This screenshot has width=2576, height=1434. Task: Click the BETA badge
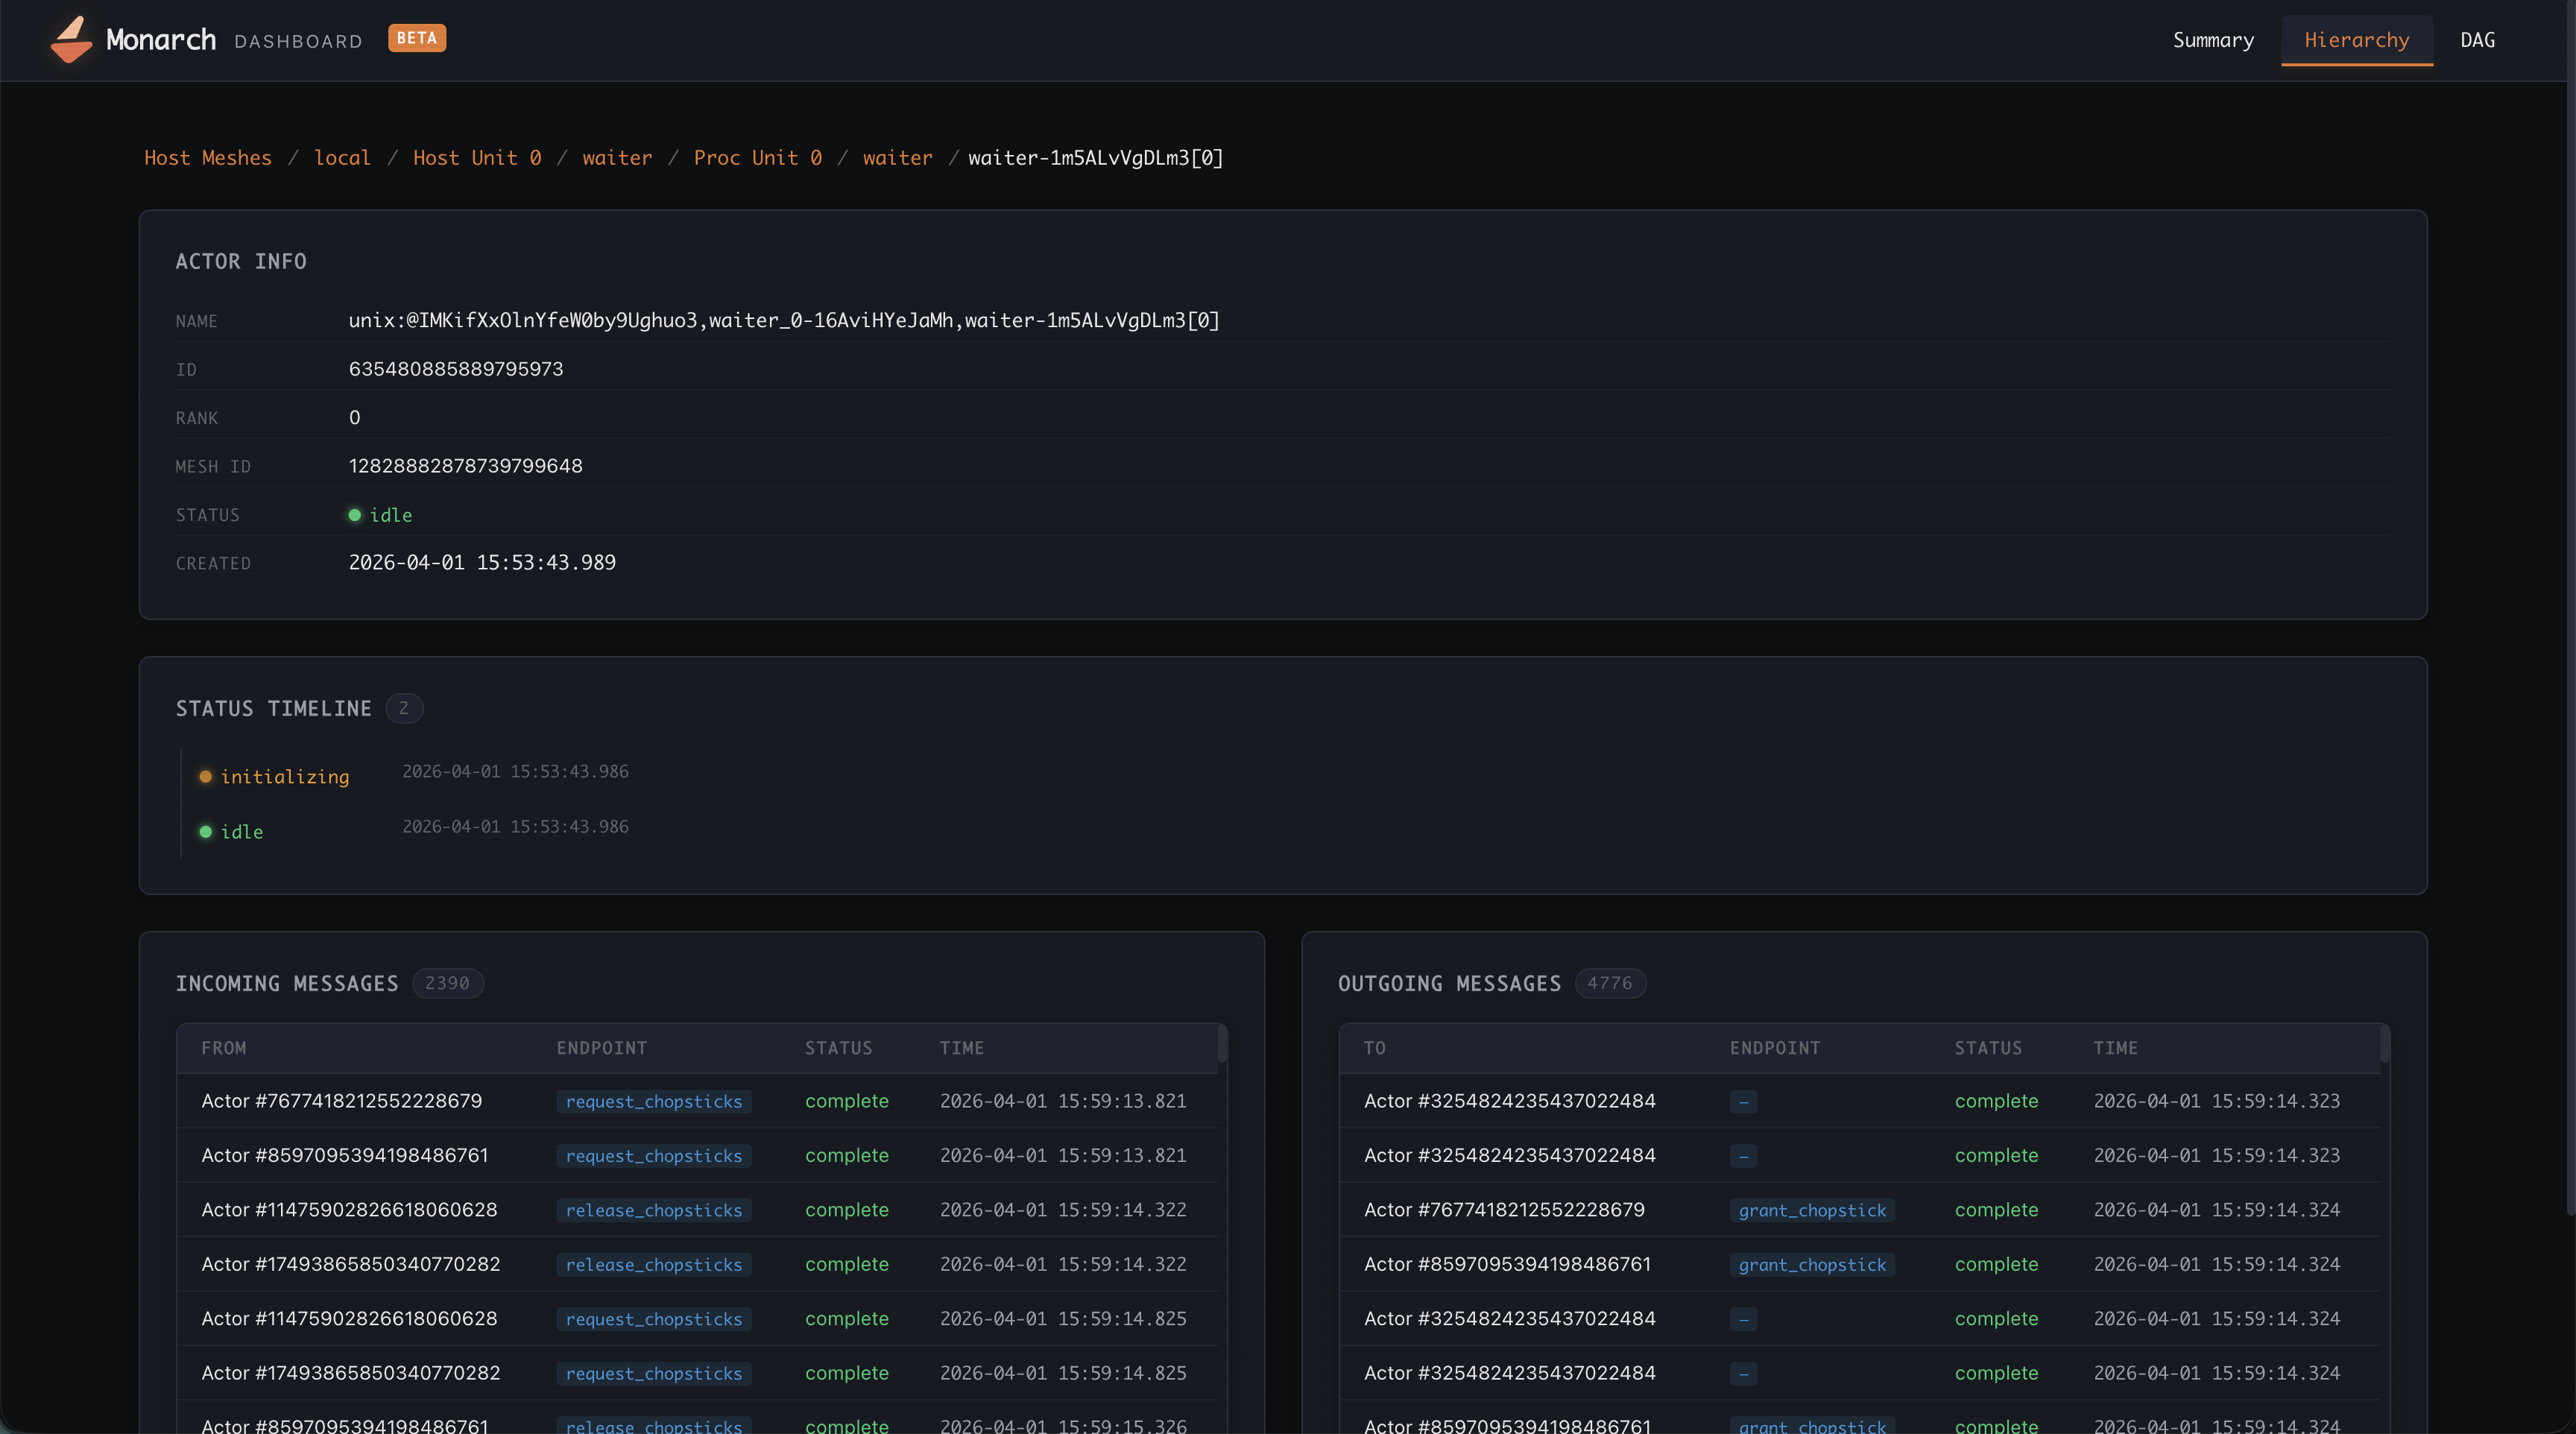point(416,38)
